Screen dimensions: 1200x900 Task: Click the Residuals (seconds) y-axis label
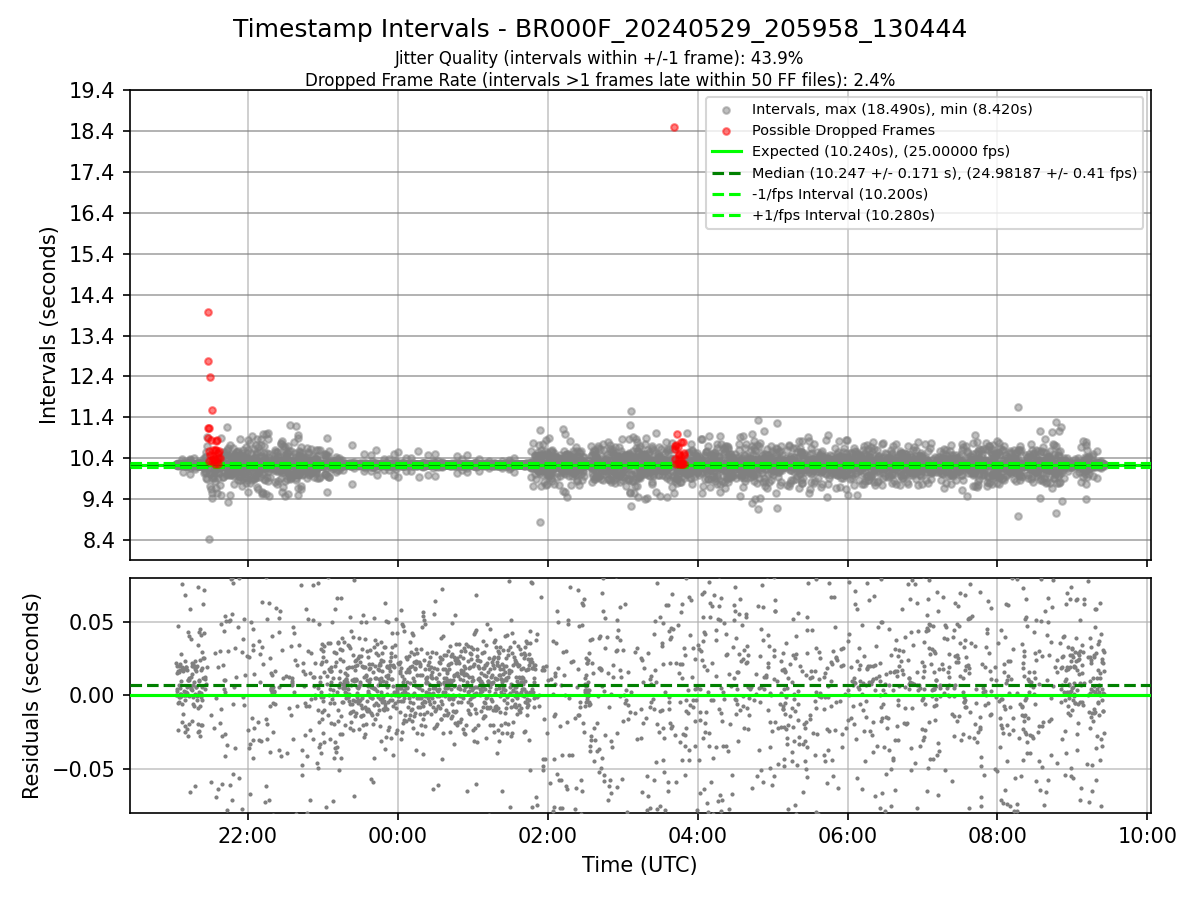coord(32,696)
